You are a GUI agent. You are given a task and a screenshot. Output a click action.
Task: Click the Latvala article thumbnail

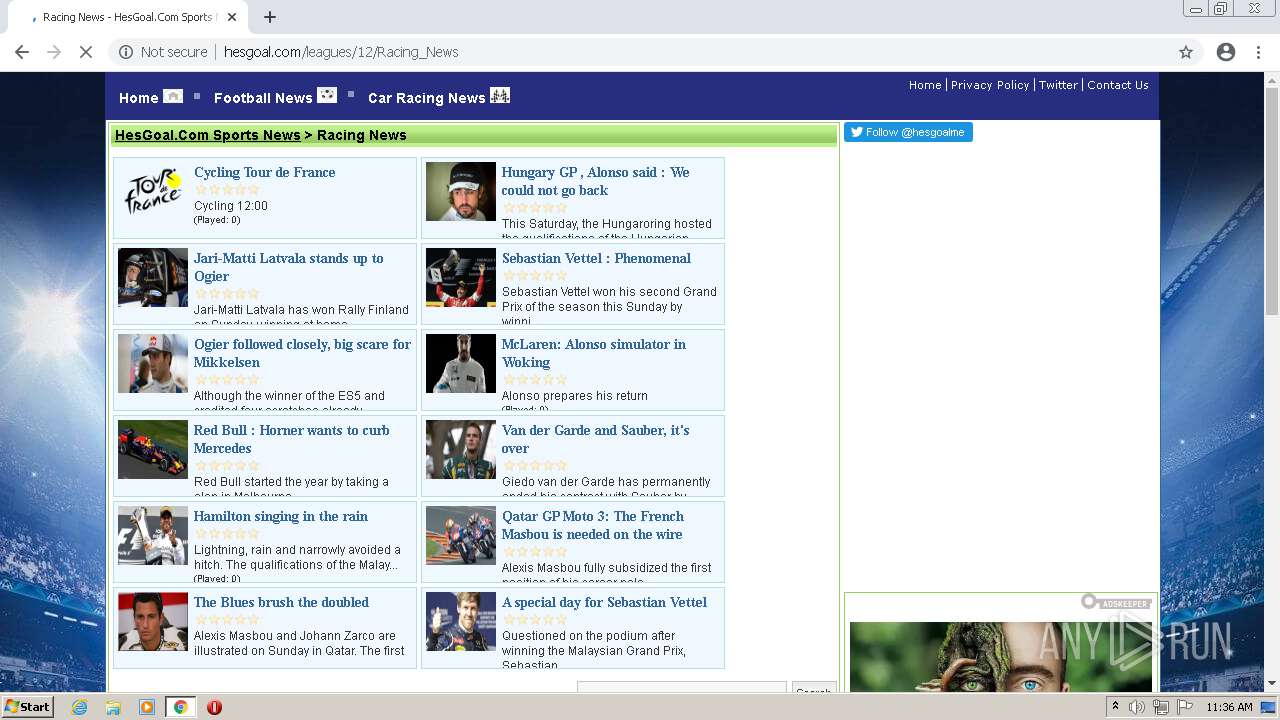point(153,278)
